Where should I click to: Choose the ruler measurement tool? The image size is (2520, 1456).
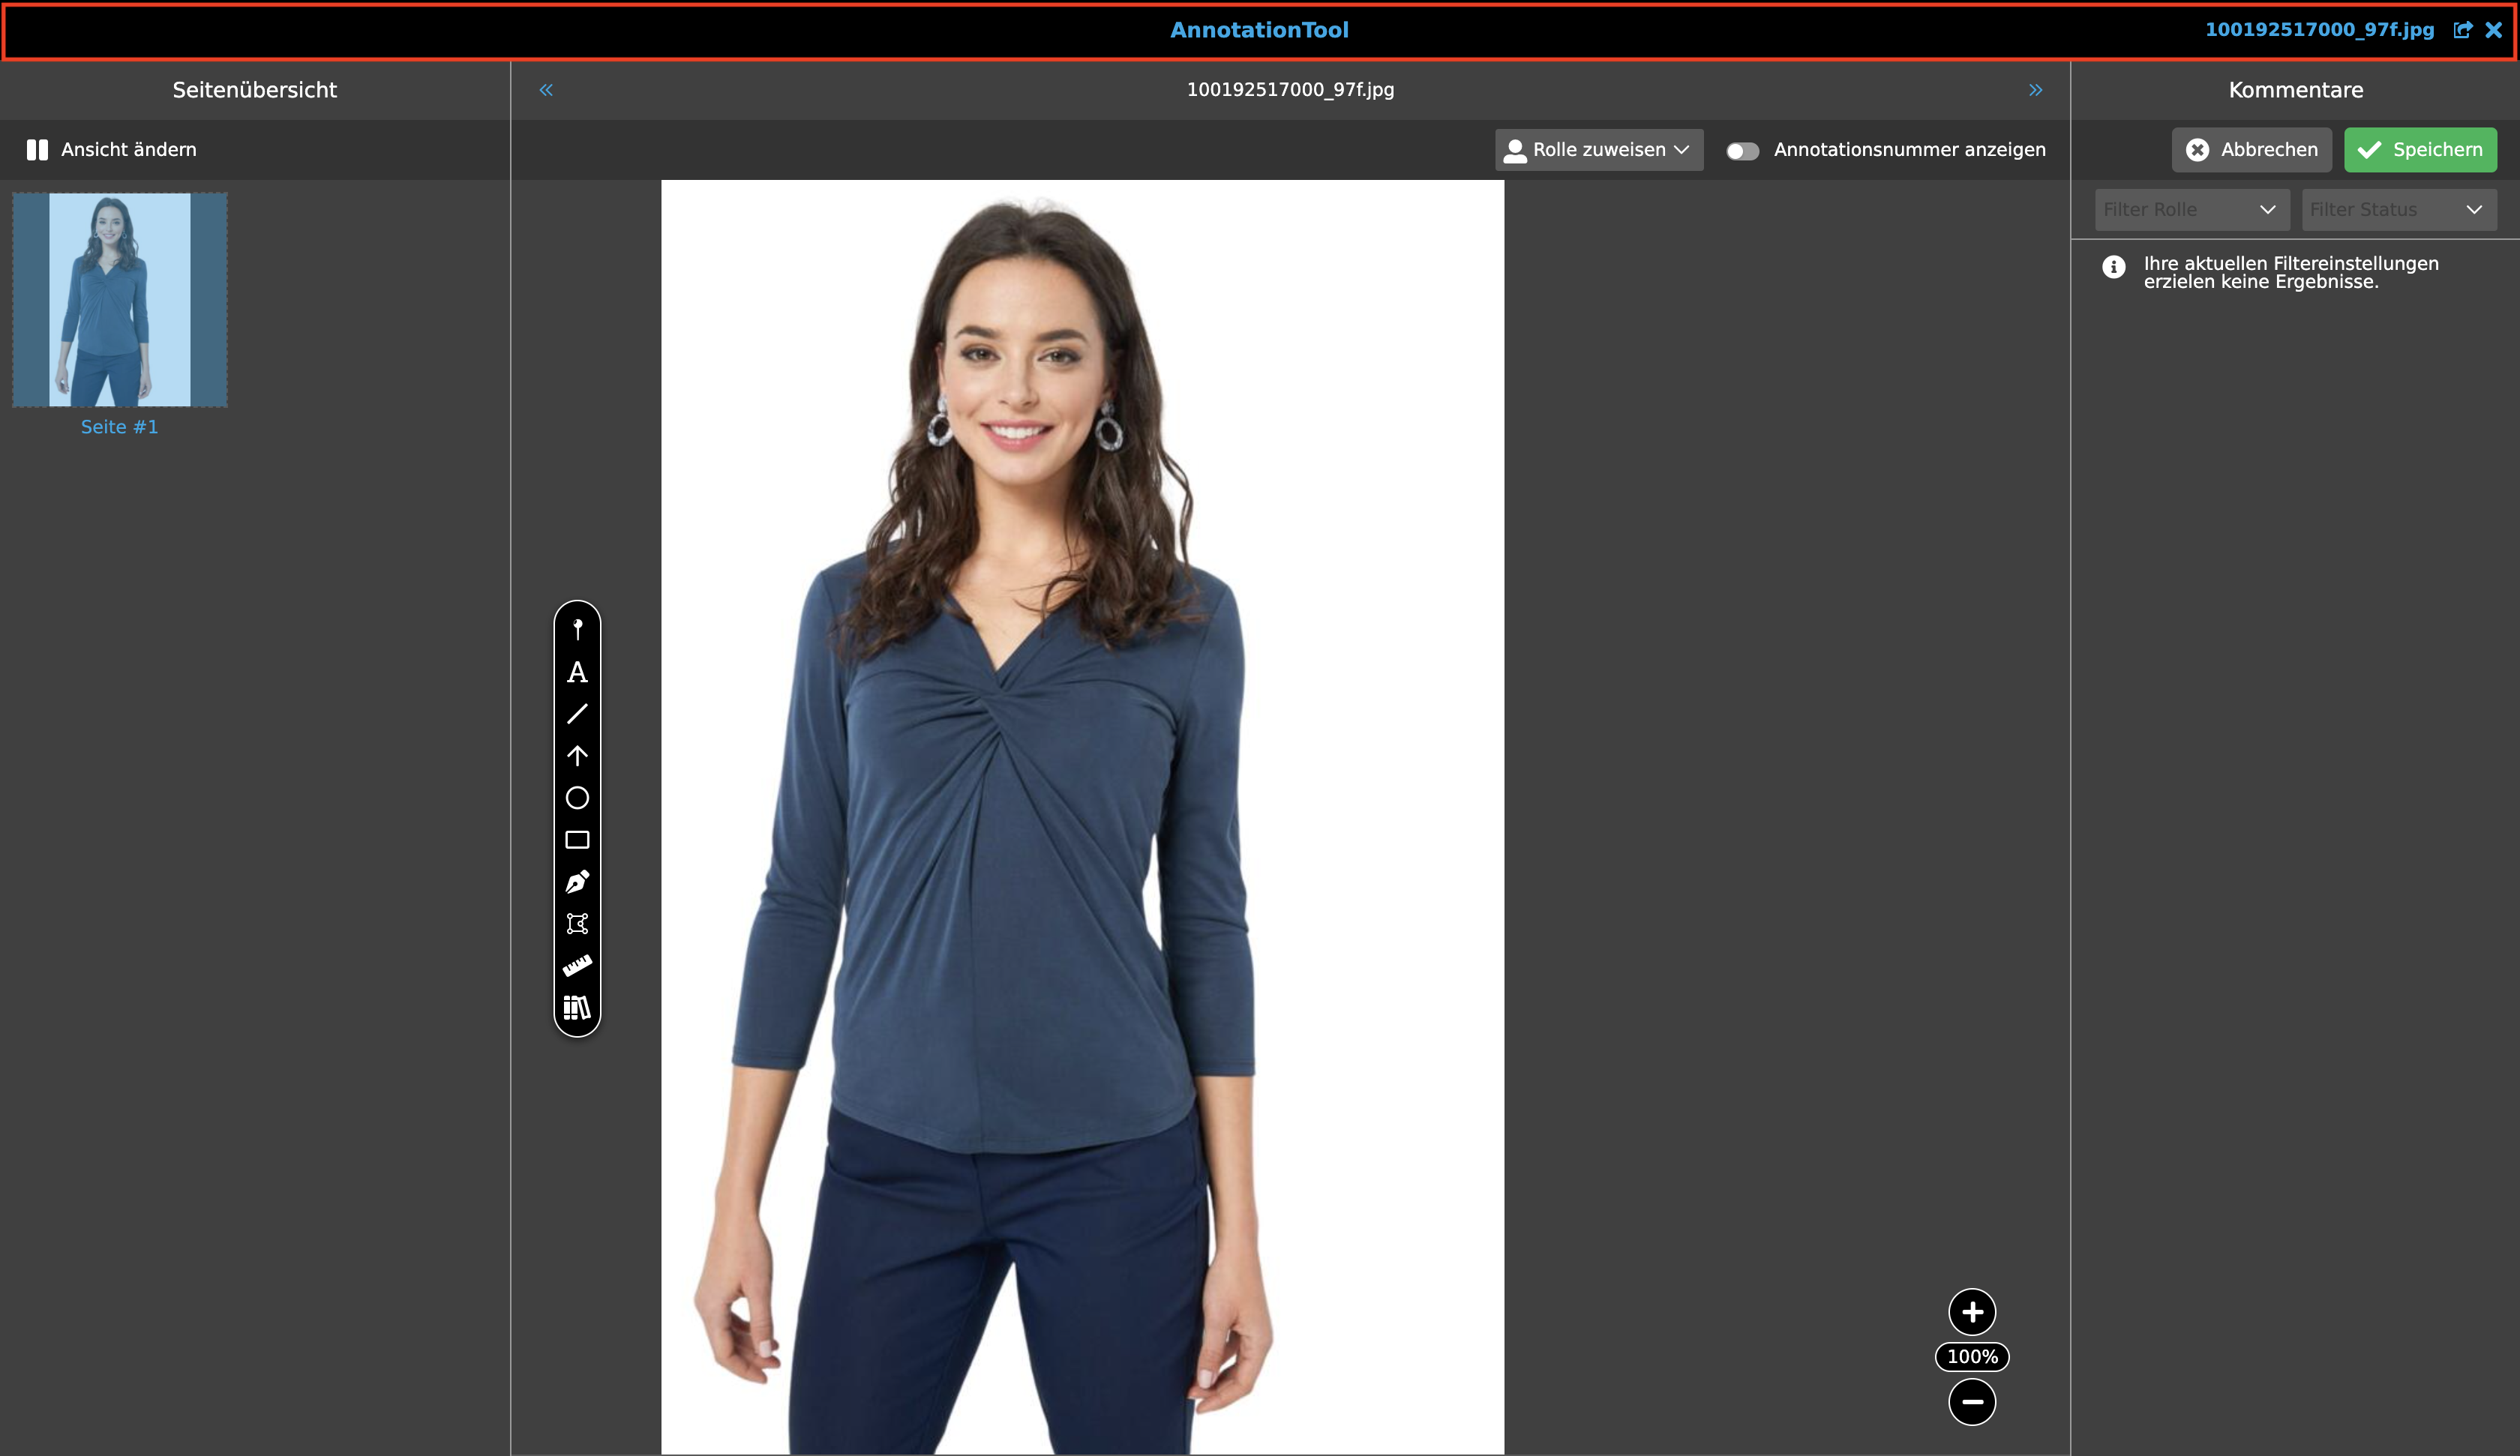pos(577,966)
